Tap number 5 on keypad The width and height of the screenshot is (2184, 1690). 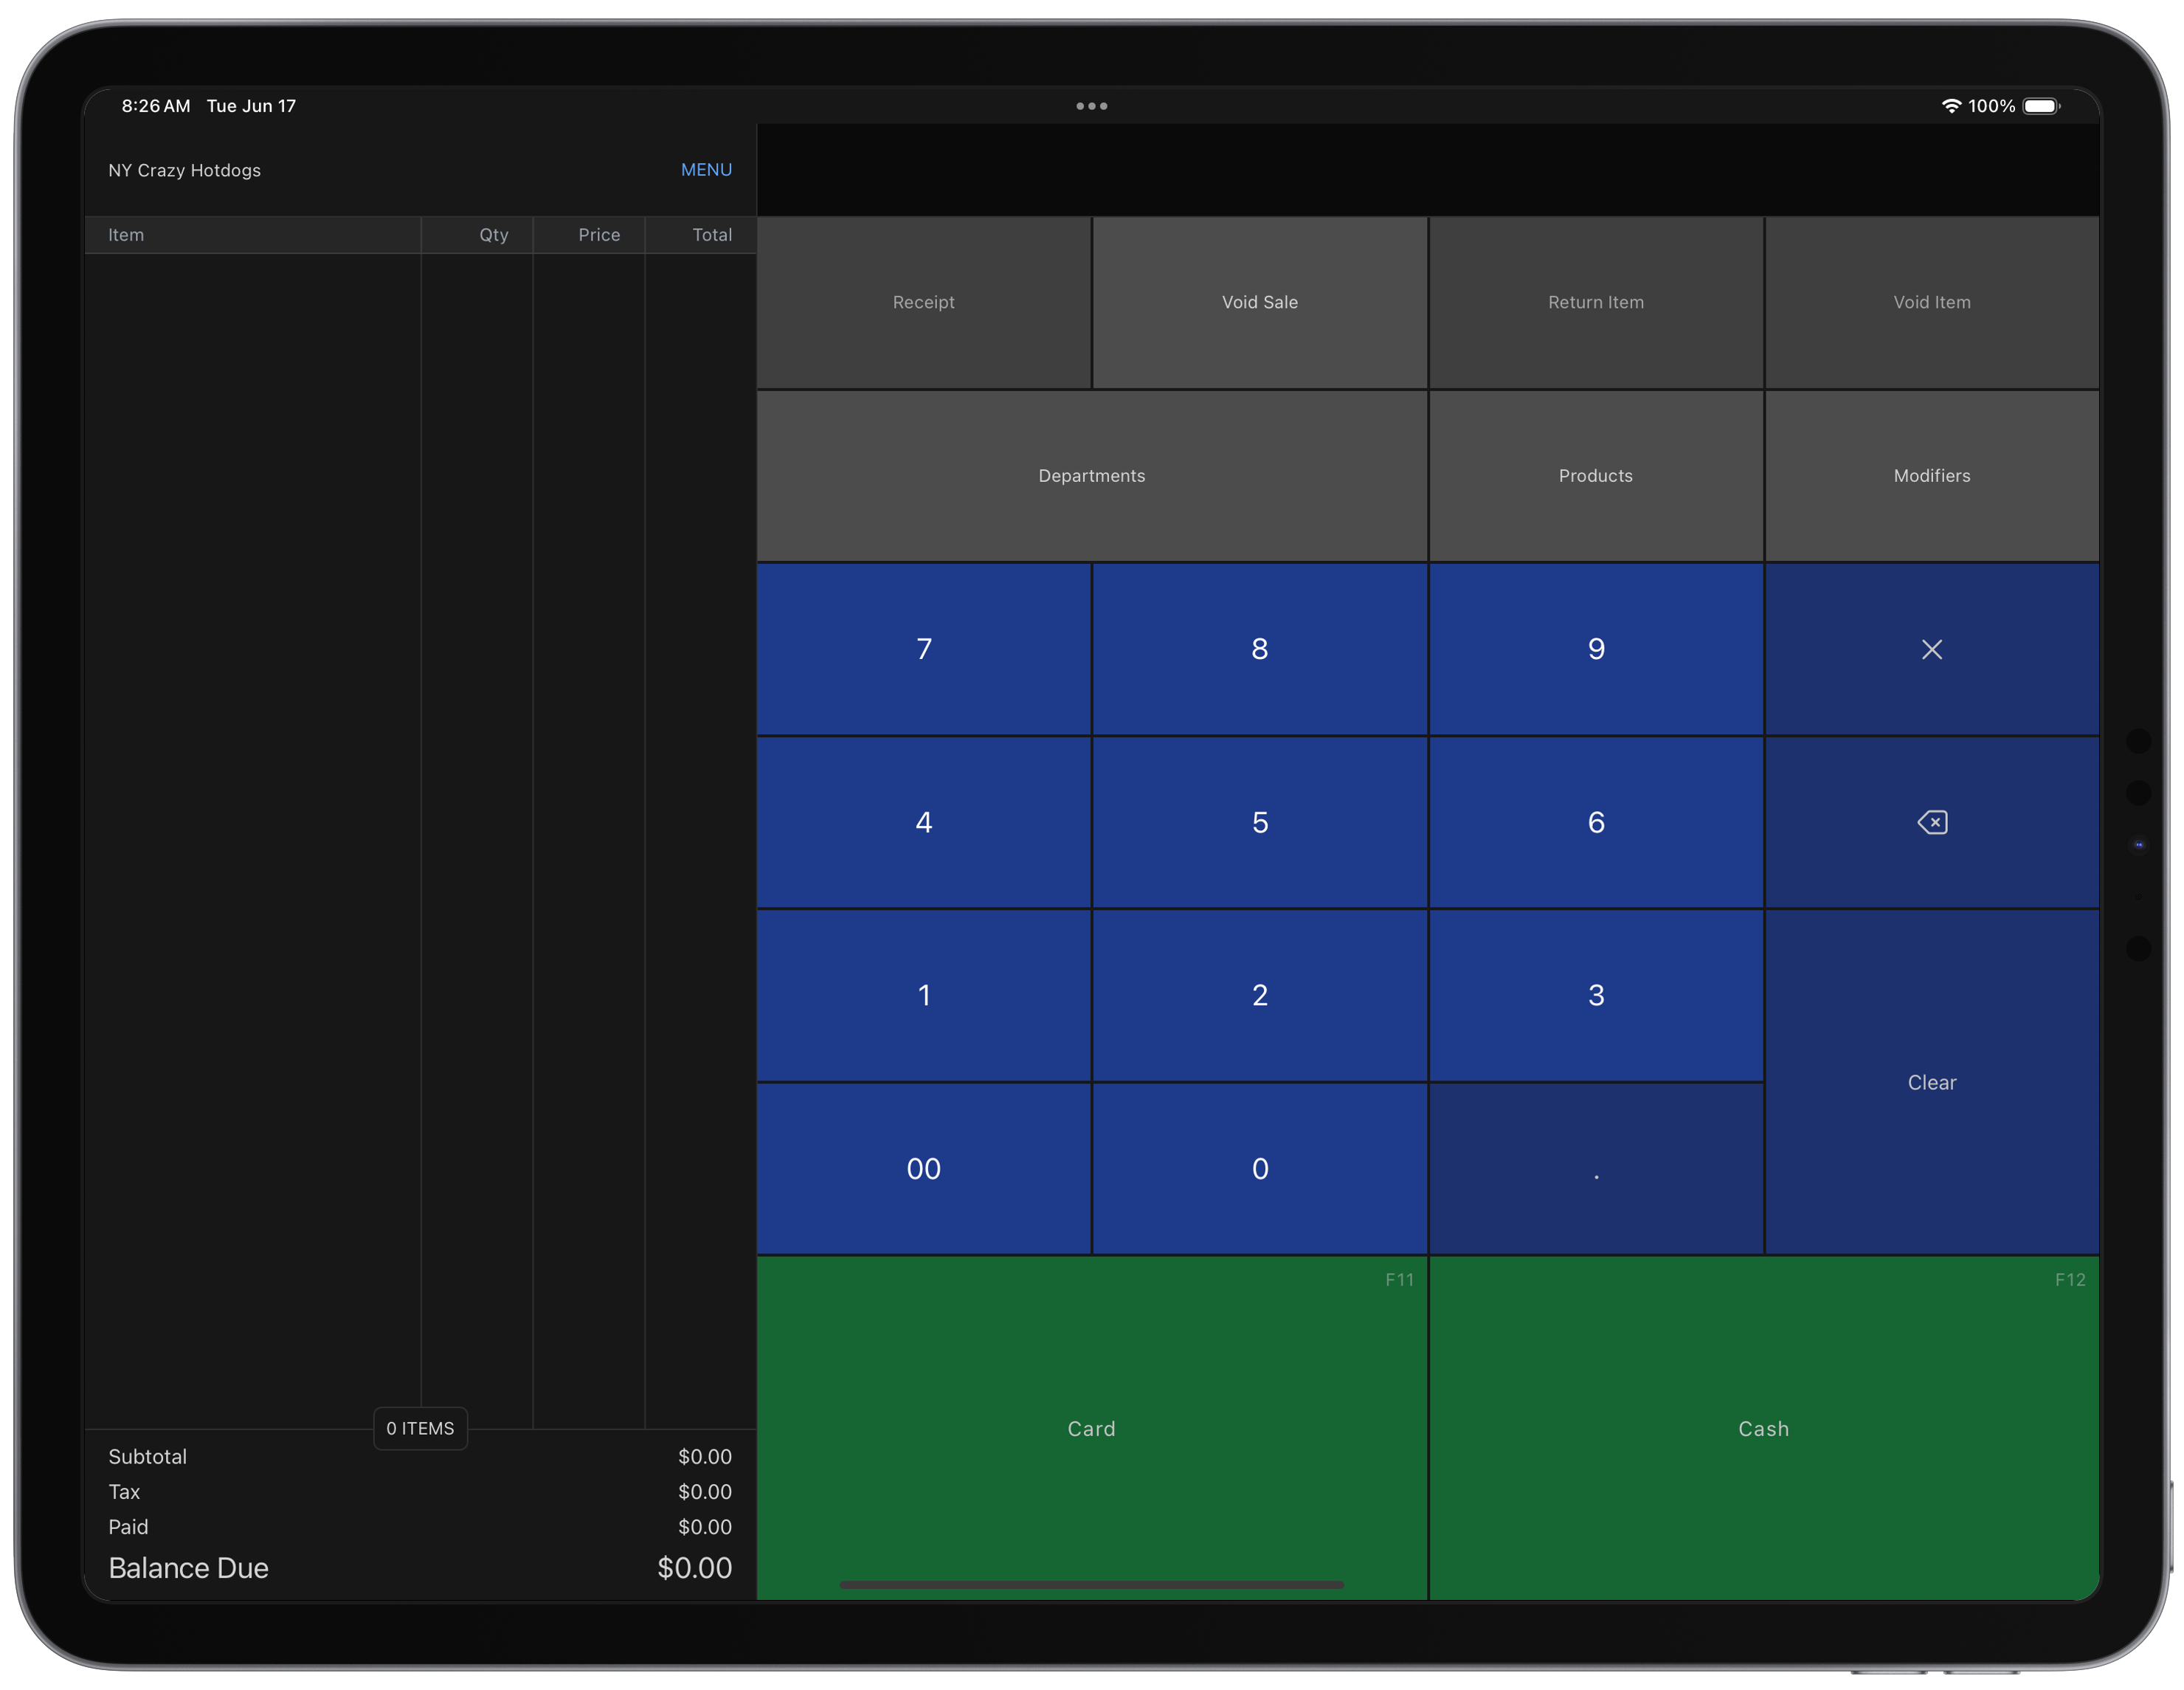click(x=1259, y=822)
